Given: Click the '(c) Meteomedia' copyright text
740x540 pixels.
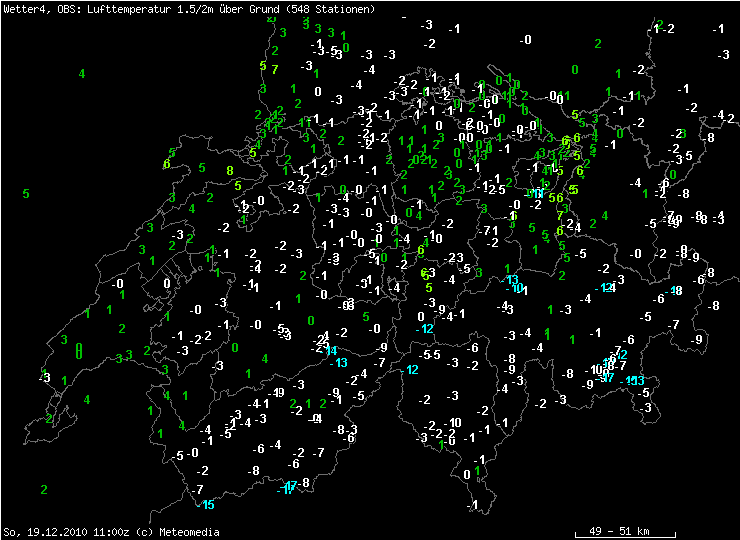Looking at the screenshot, I should pos(178,532).
